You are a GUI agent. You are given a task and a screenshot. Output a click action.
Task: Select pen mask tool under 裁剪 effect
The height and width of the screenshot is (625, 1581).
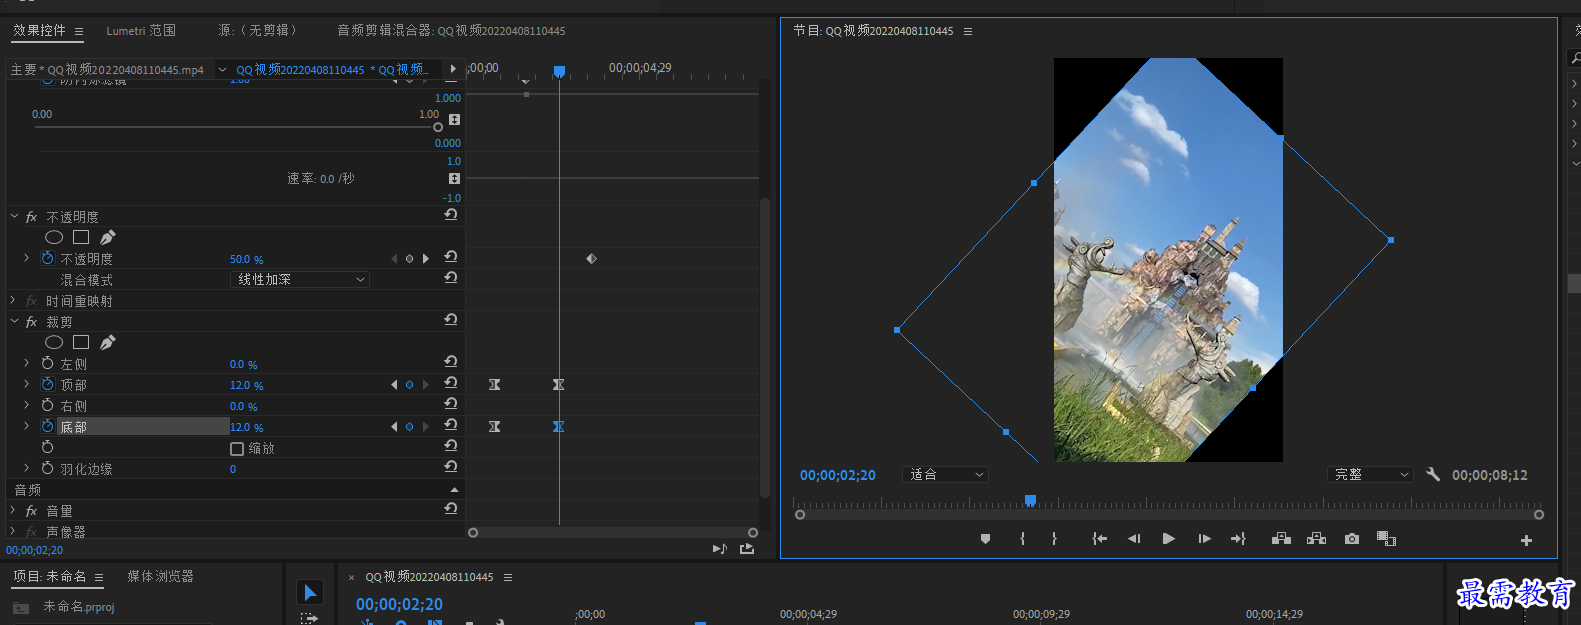(107, 342)
